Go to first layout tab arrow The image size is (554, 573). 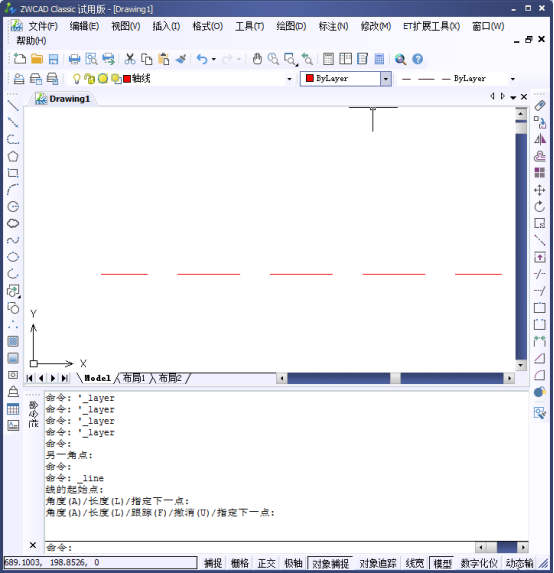[30, 378]
